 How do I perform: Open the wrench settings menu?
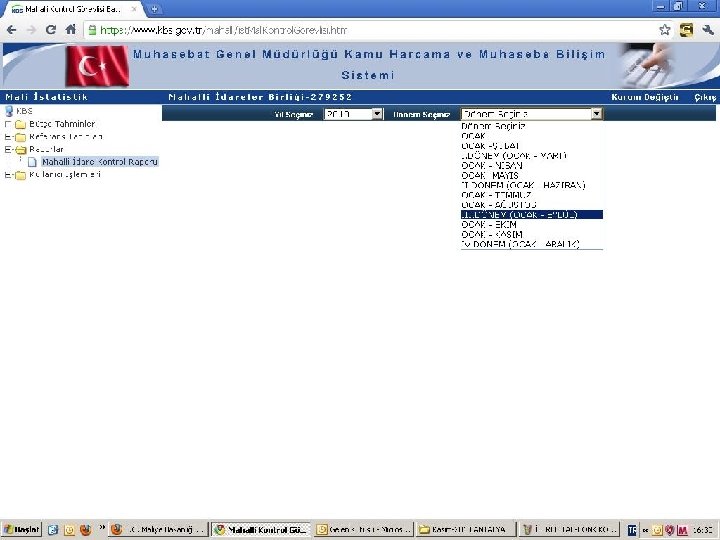(708, 30)
